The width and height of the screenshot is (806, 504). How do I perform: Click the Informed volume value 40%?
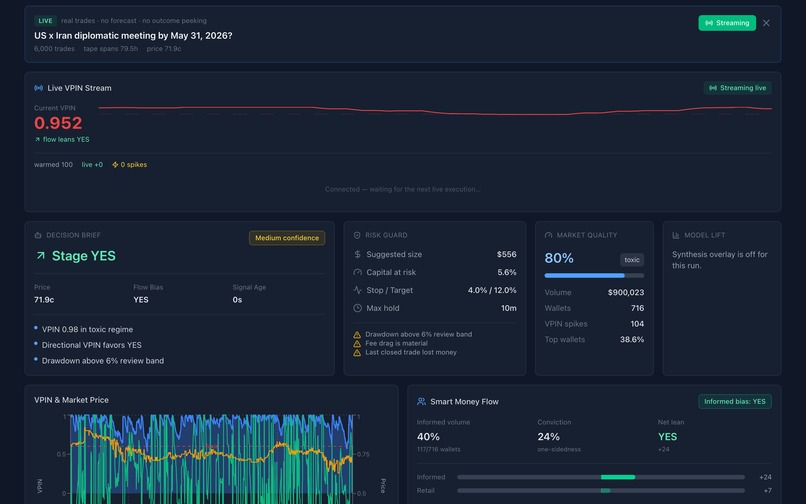click(428, 437)
